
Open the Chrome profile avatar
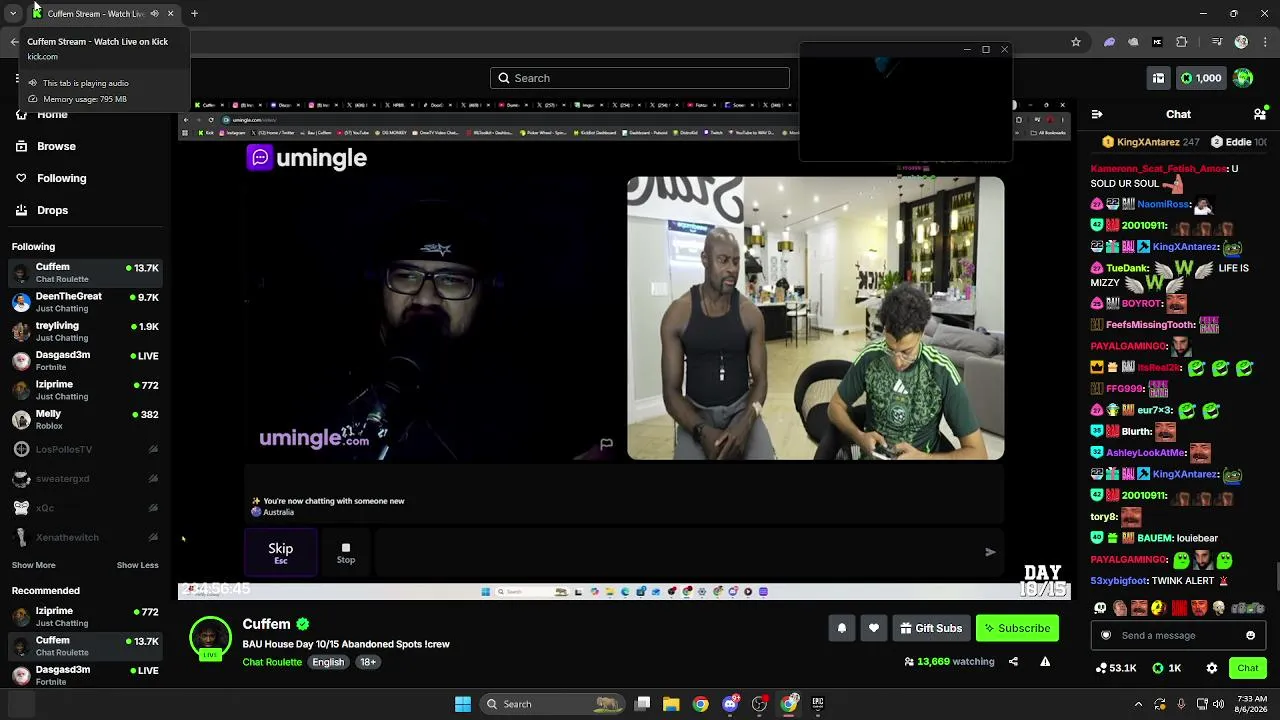(1241, 42)
